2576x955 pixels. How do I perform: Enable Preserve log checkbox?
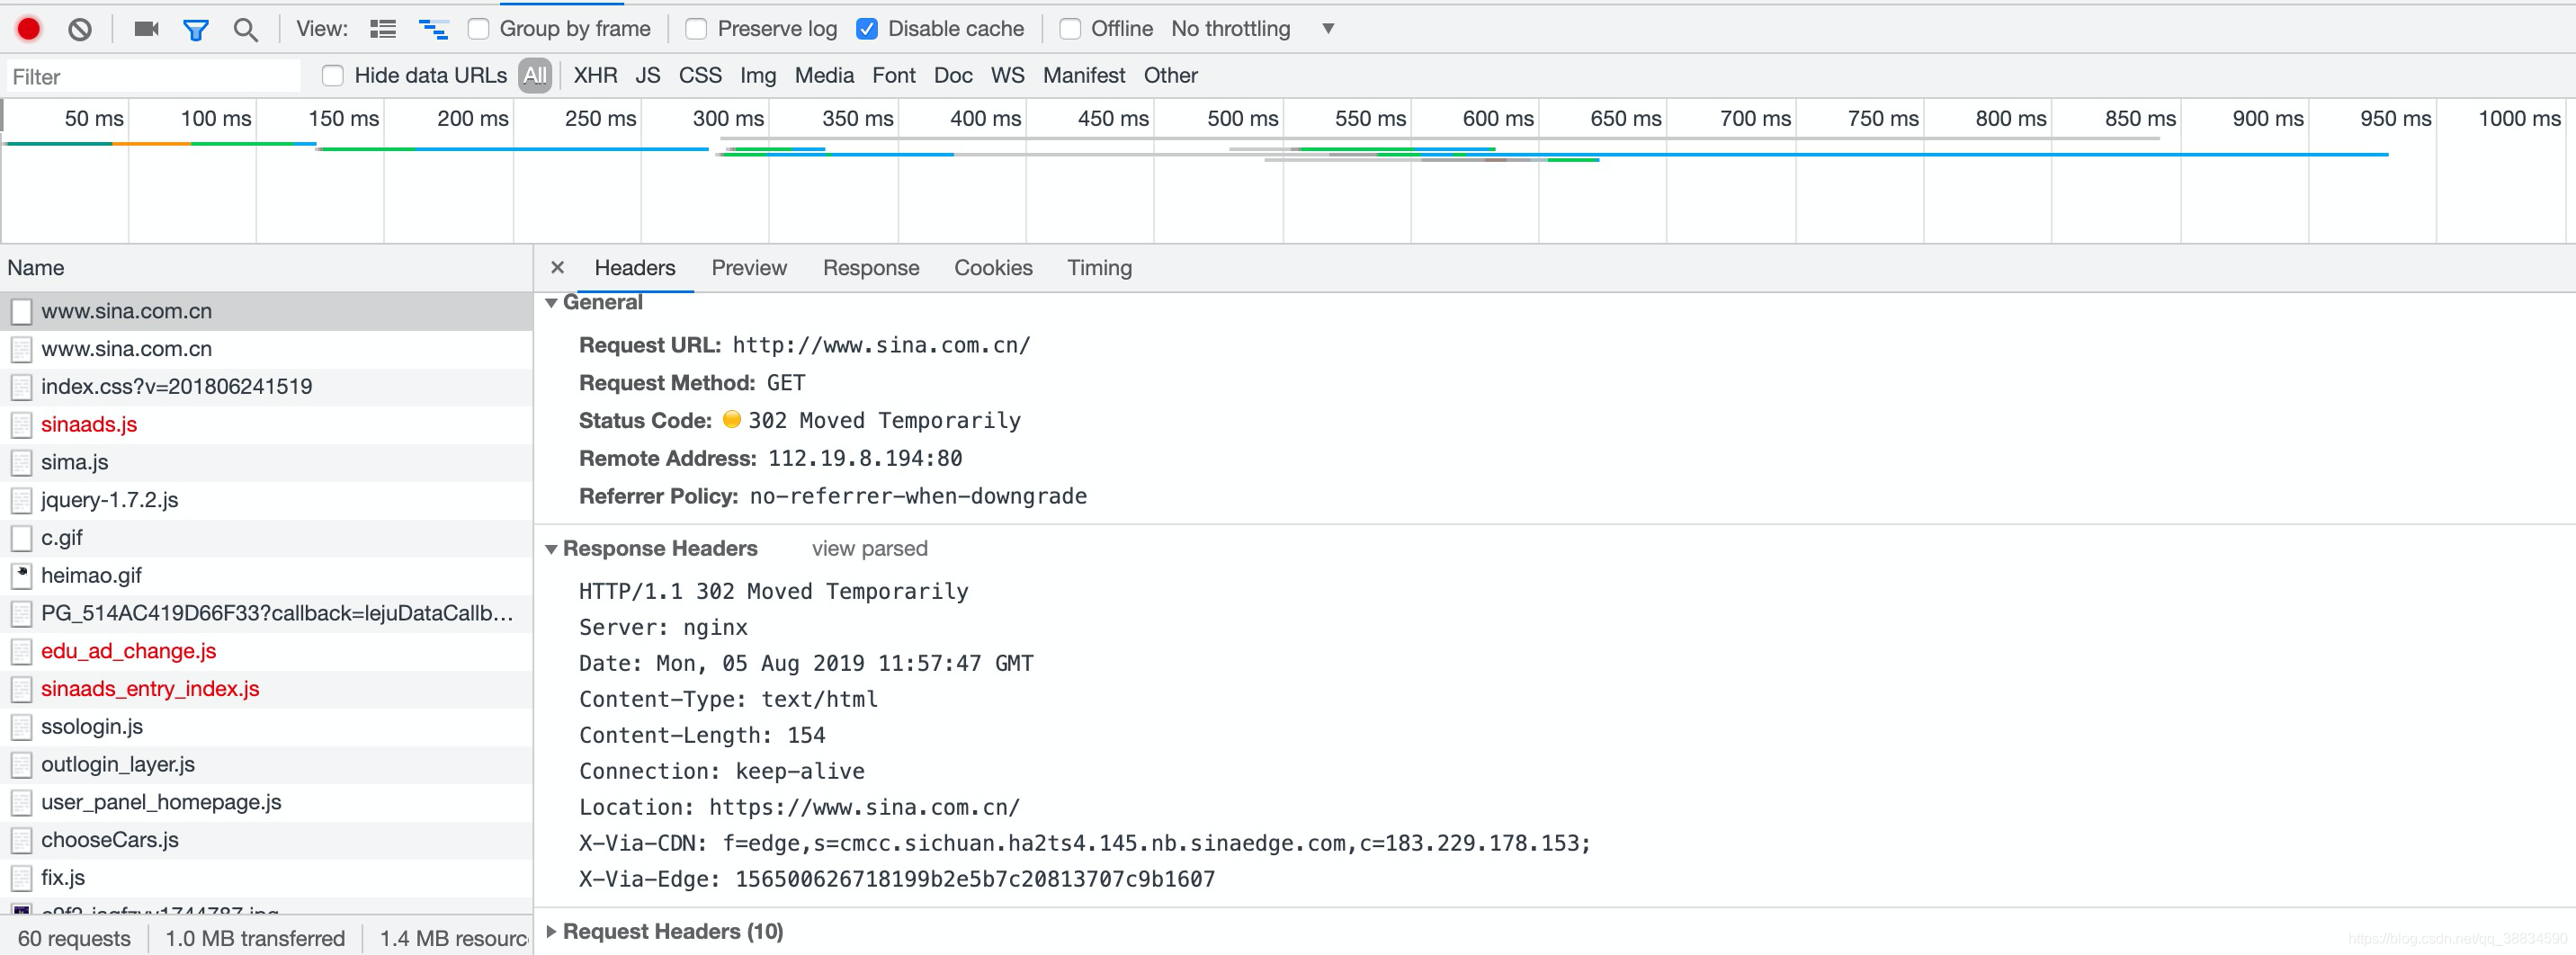696,29
